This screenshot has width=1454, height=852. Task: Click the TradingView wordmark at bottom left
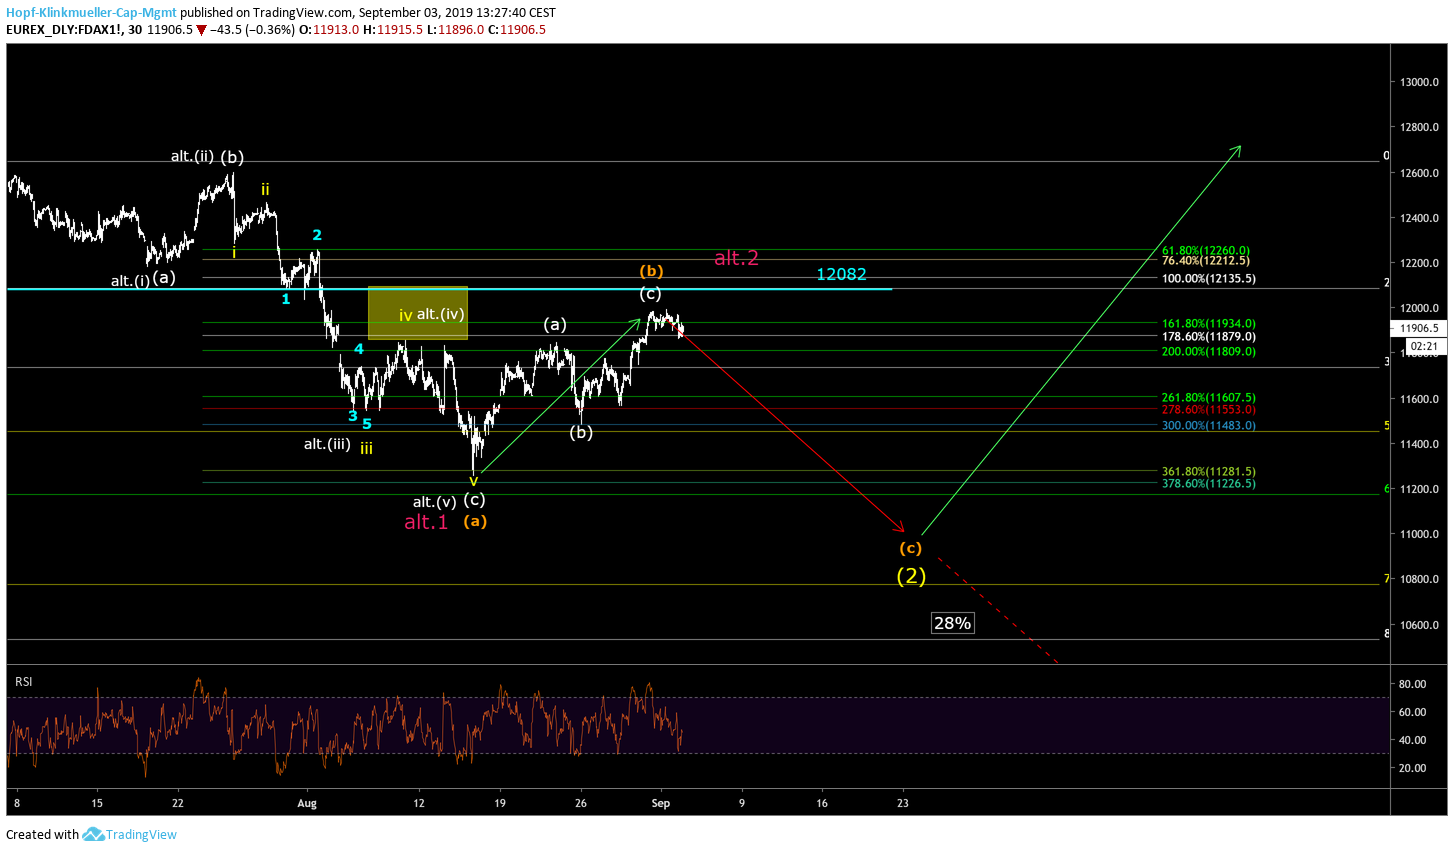141,834
